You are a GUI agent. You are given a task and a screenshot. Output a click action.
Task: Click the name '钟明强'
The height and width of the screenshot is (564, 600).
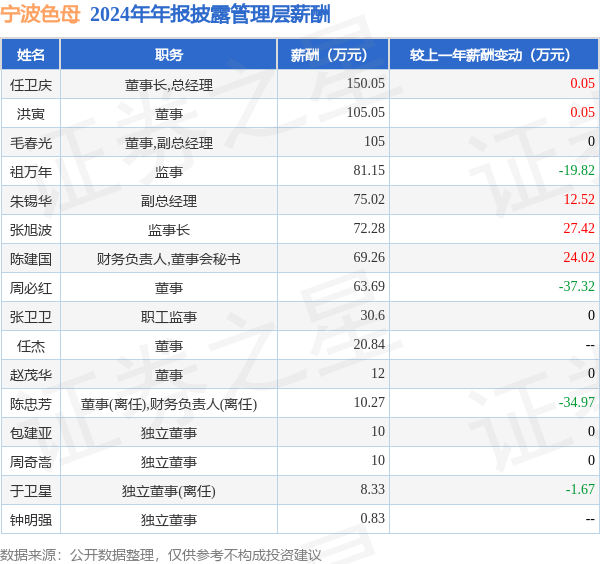coord(31,520)
